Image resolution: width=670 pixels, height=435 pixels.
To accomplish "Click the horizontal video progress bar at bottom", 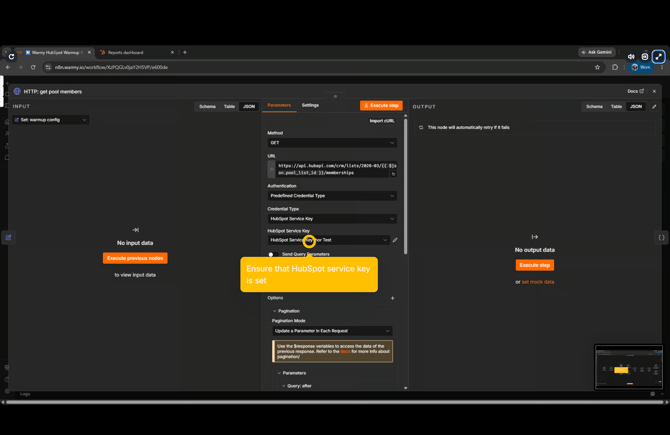I will click(335, 402).
